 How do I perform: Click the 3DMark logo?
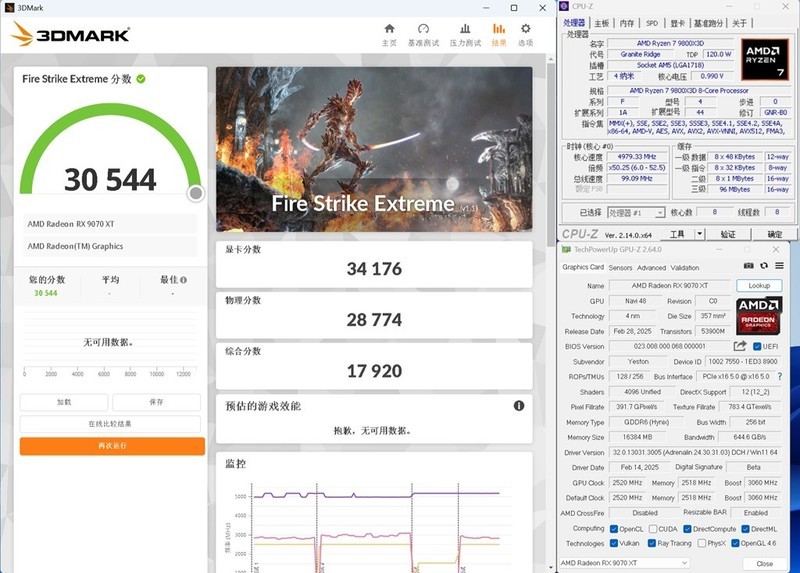70,34
